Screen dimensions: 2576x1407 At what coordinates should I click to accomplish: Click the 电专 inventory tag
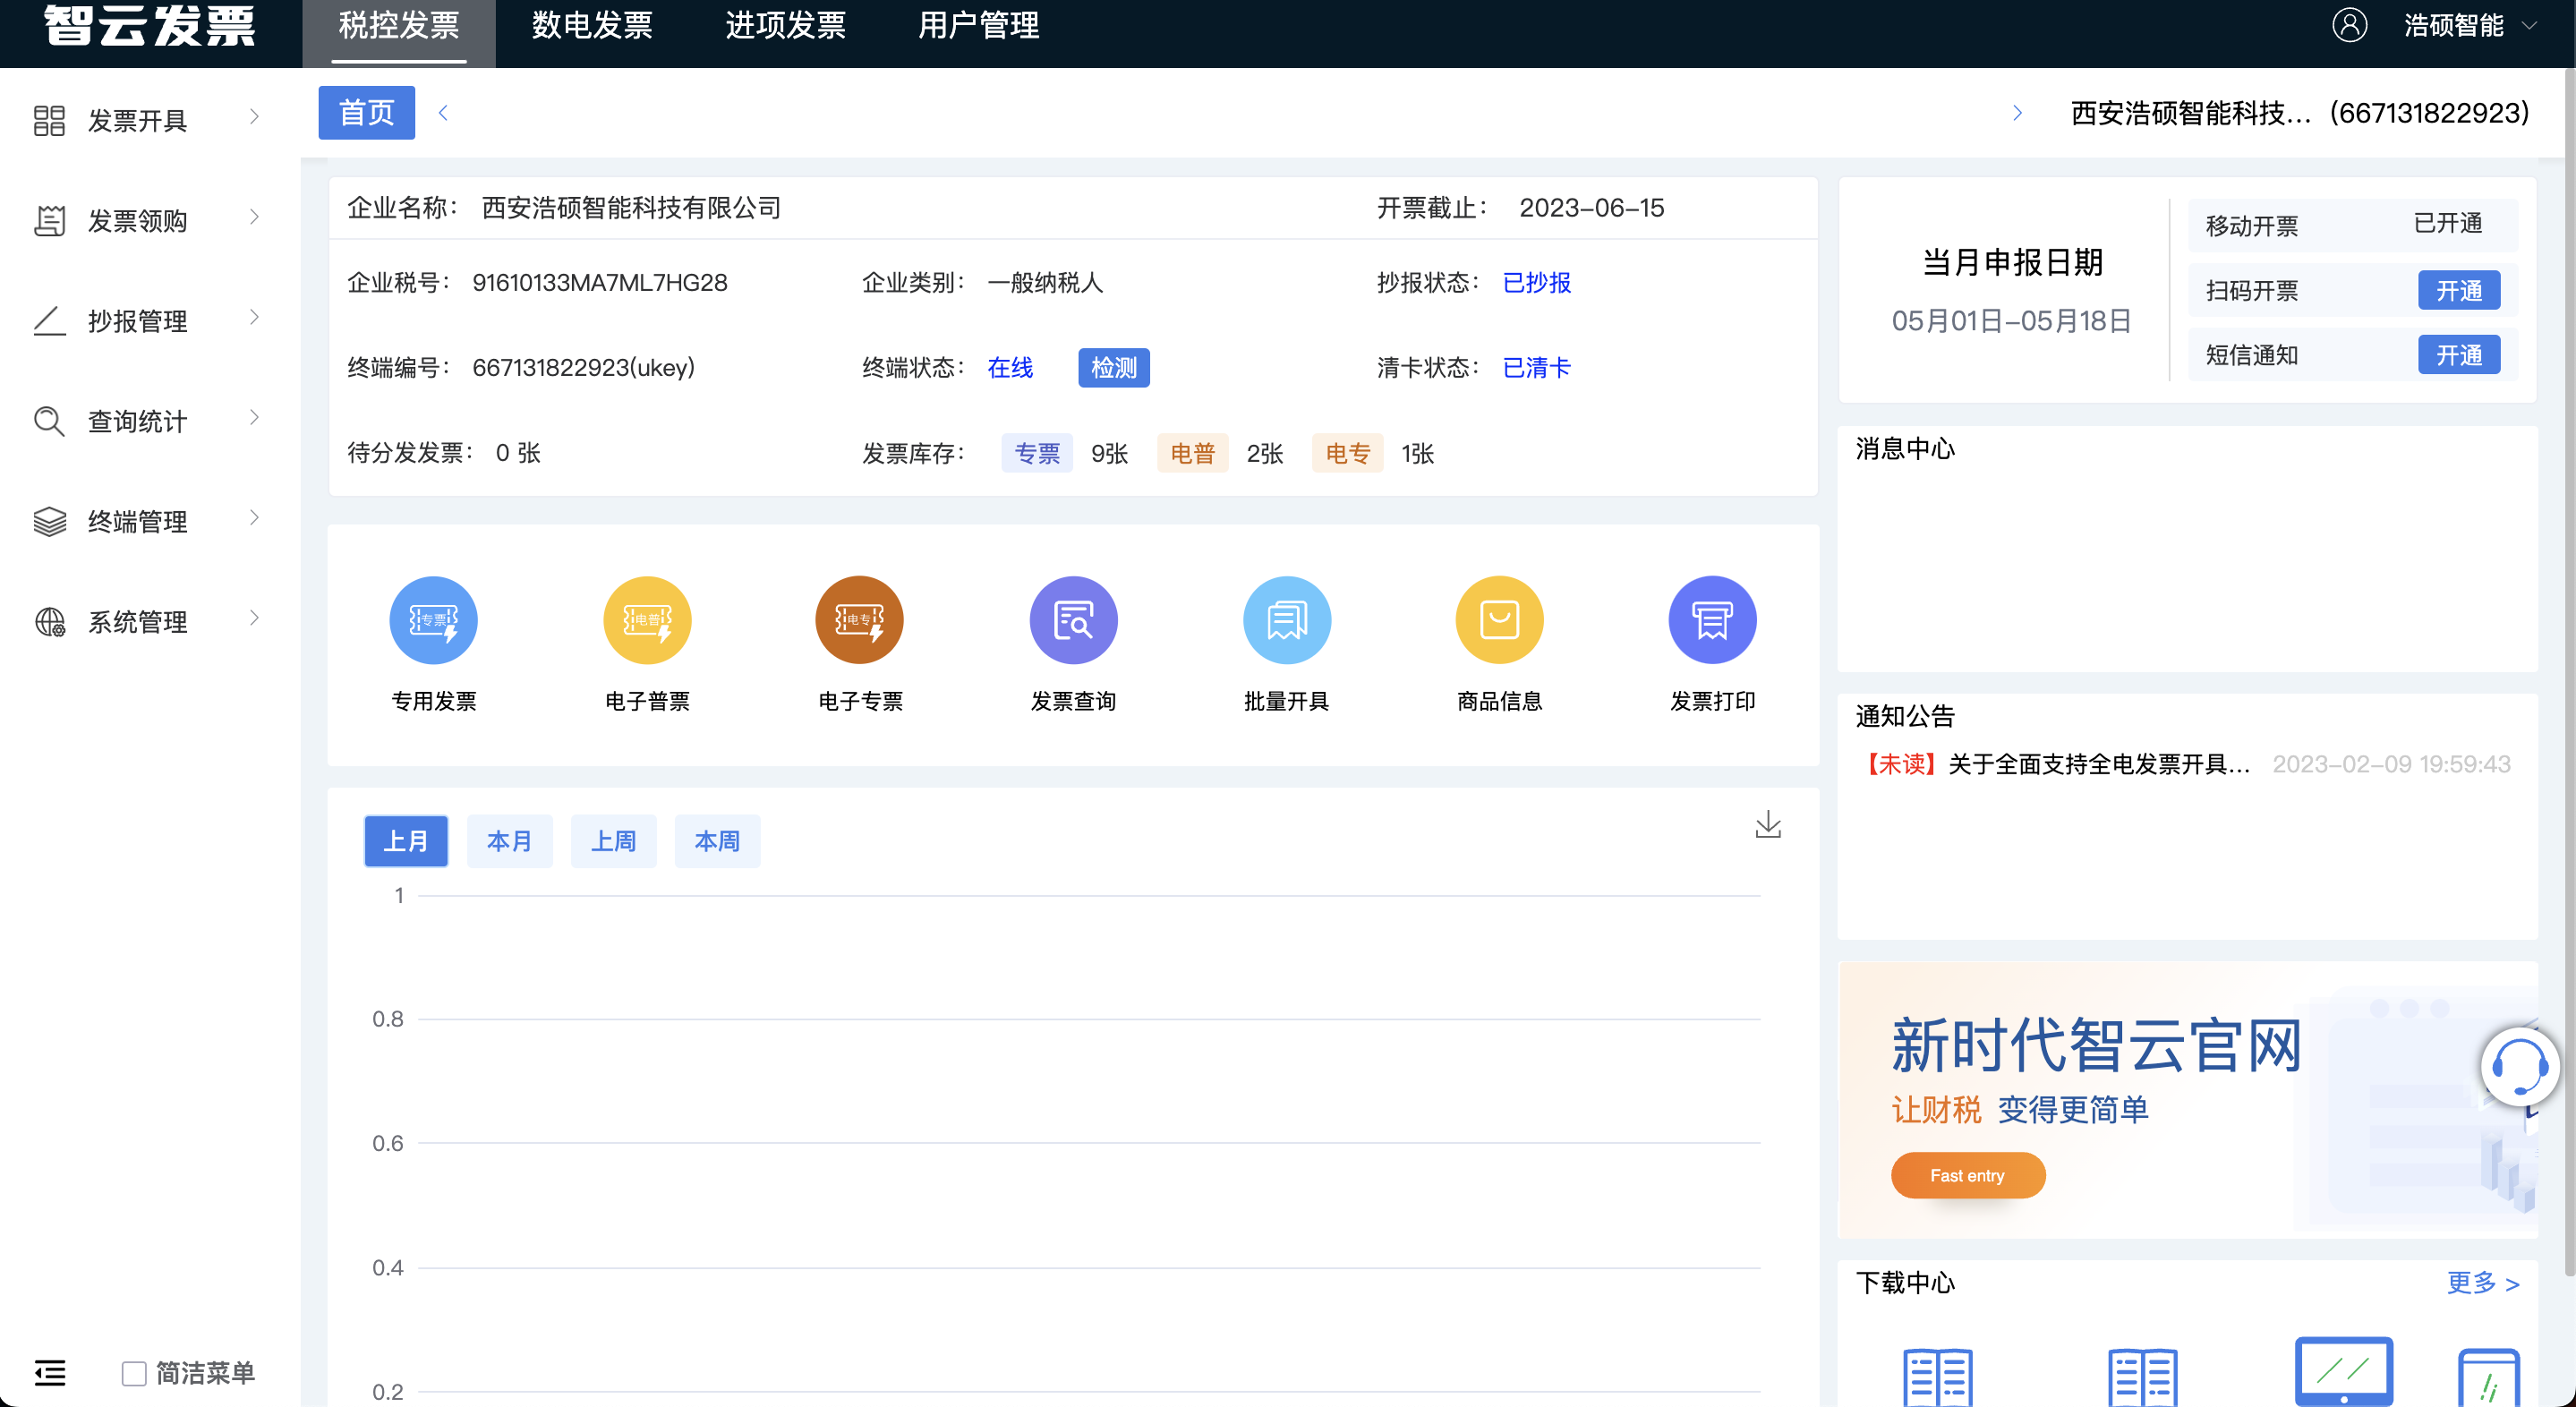tap(1347, 454)
